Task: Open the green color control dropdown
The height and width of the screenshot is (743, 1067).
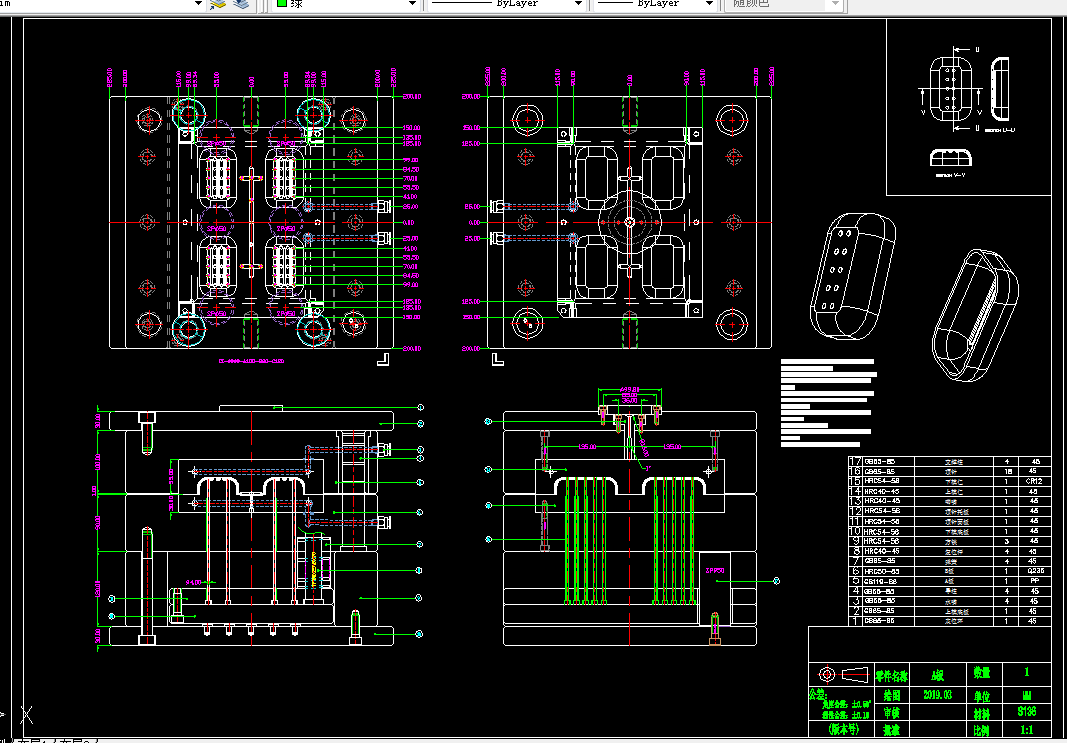Action: [412, 3]
